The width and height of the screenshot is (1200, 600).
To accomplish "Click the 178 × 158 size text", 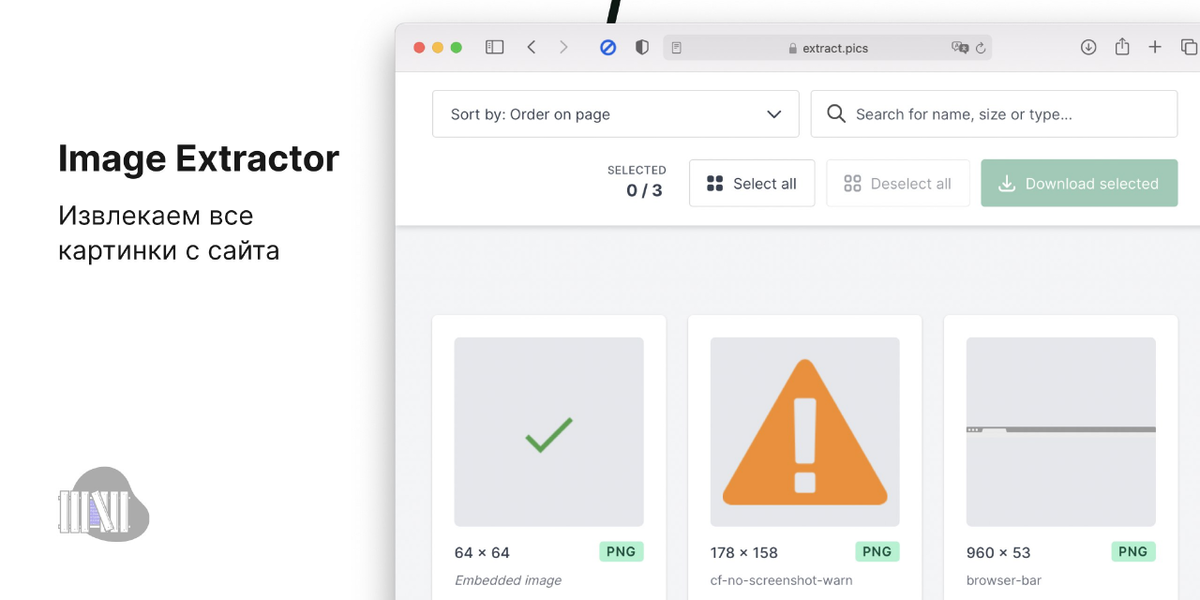I will (744, 552).
